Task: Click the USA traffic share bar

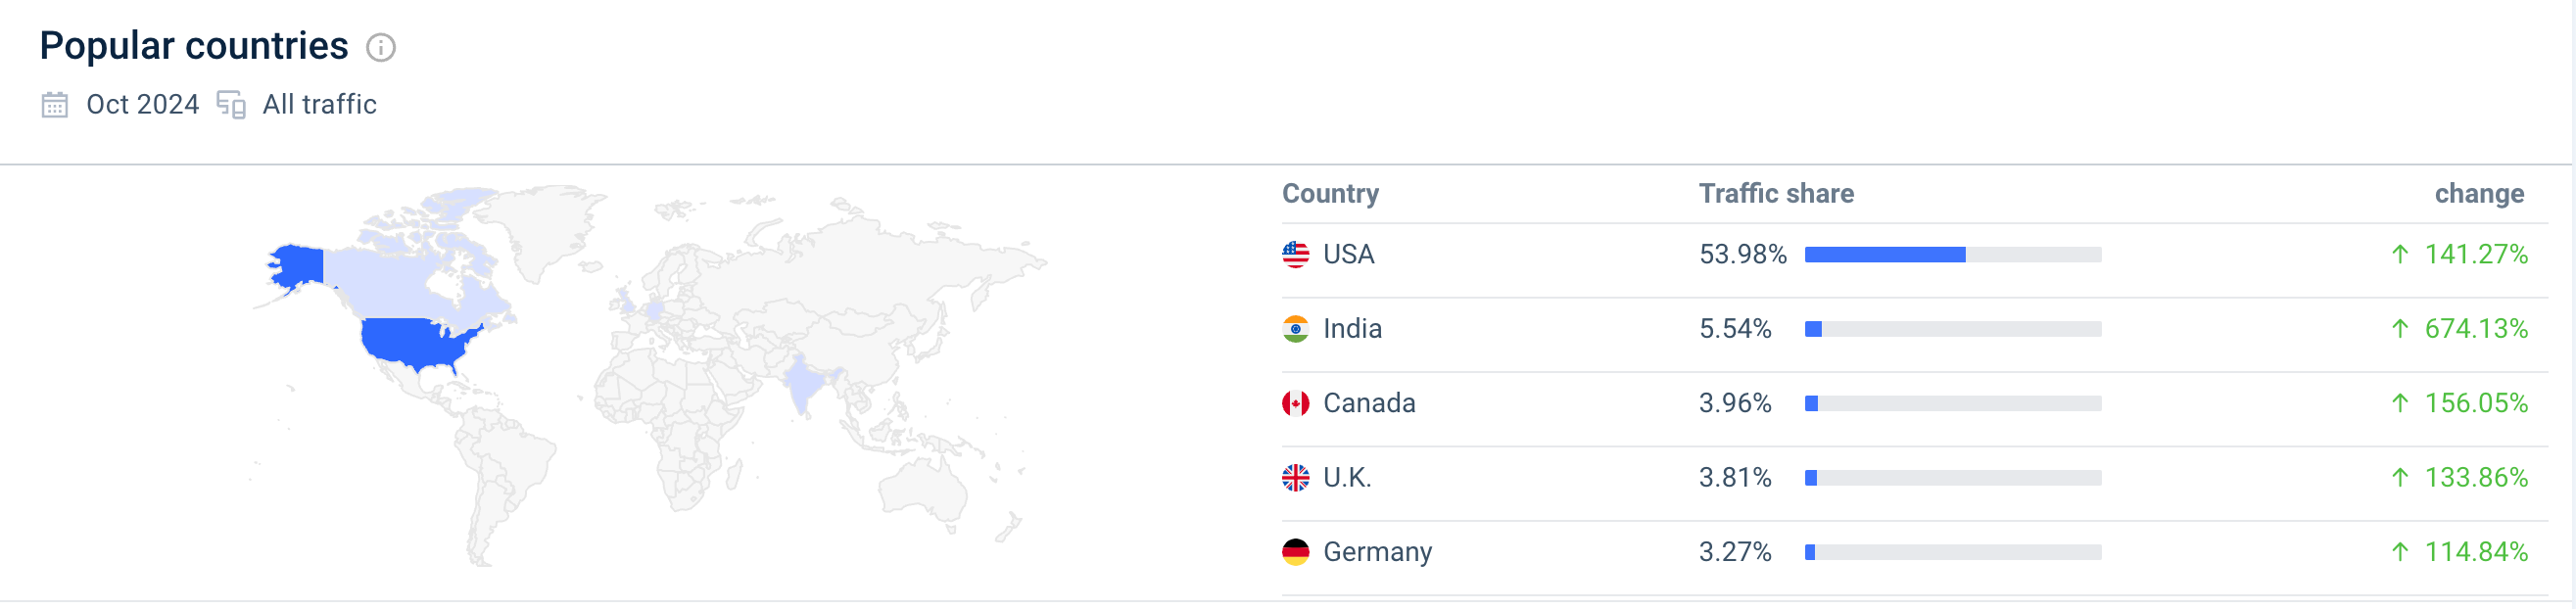Action: coord(1952,255)
